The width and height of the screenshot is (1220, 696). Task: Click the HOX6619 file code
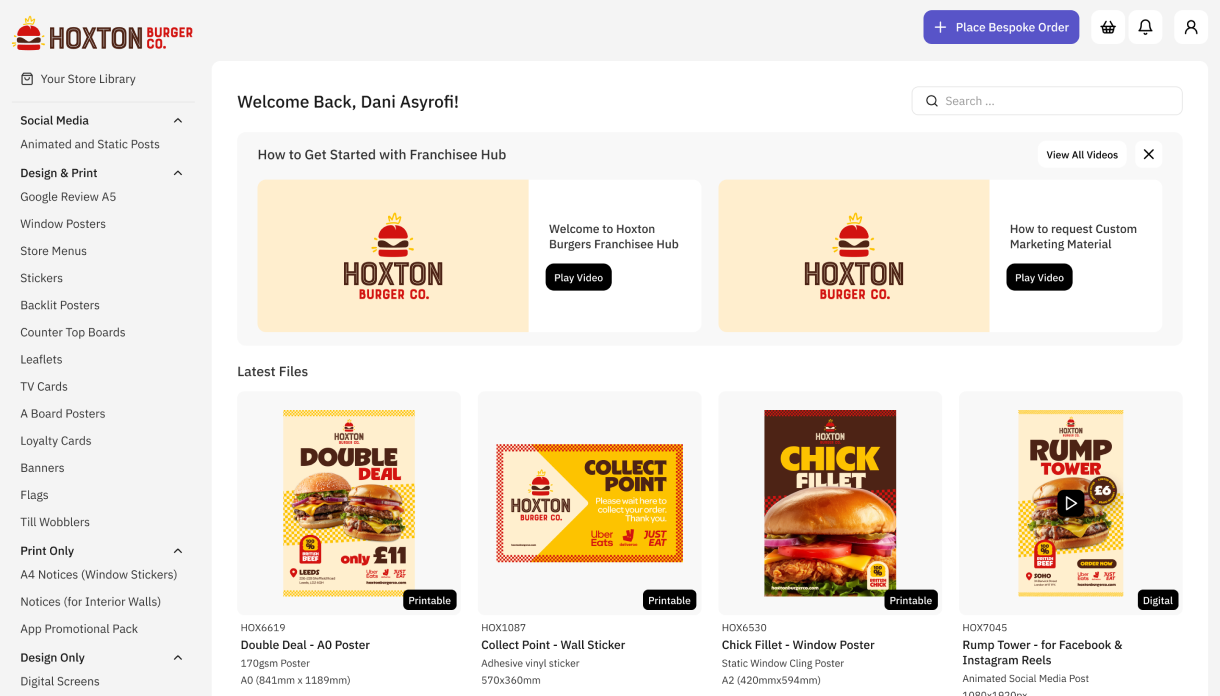[263, 628]
